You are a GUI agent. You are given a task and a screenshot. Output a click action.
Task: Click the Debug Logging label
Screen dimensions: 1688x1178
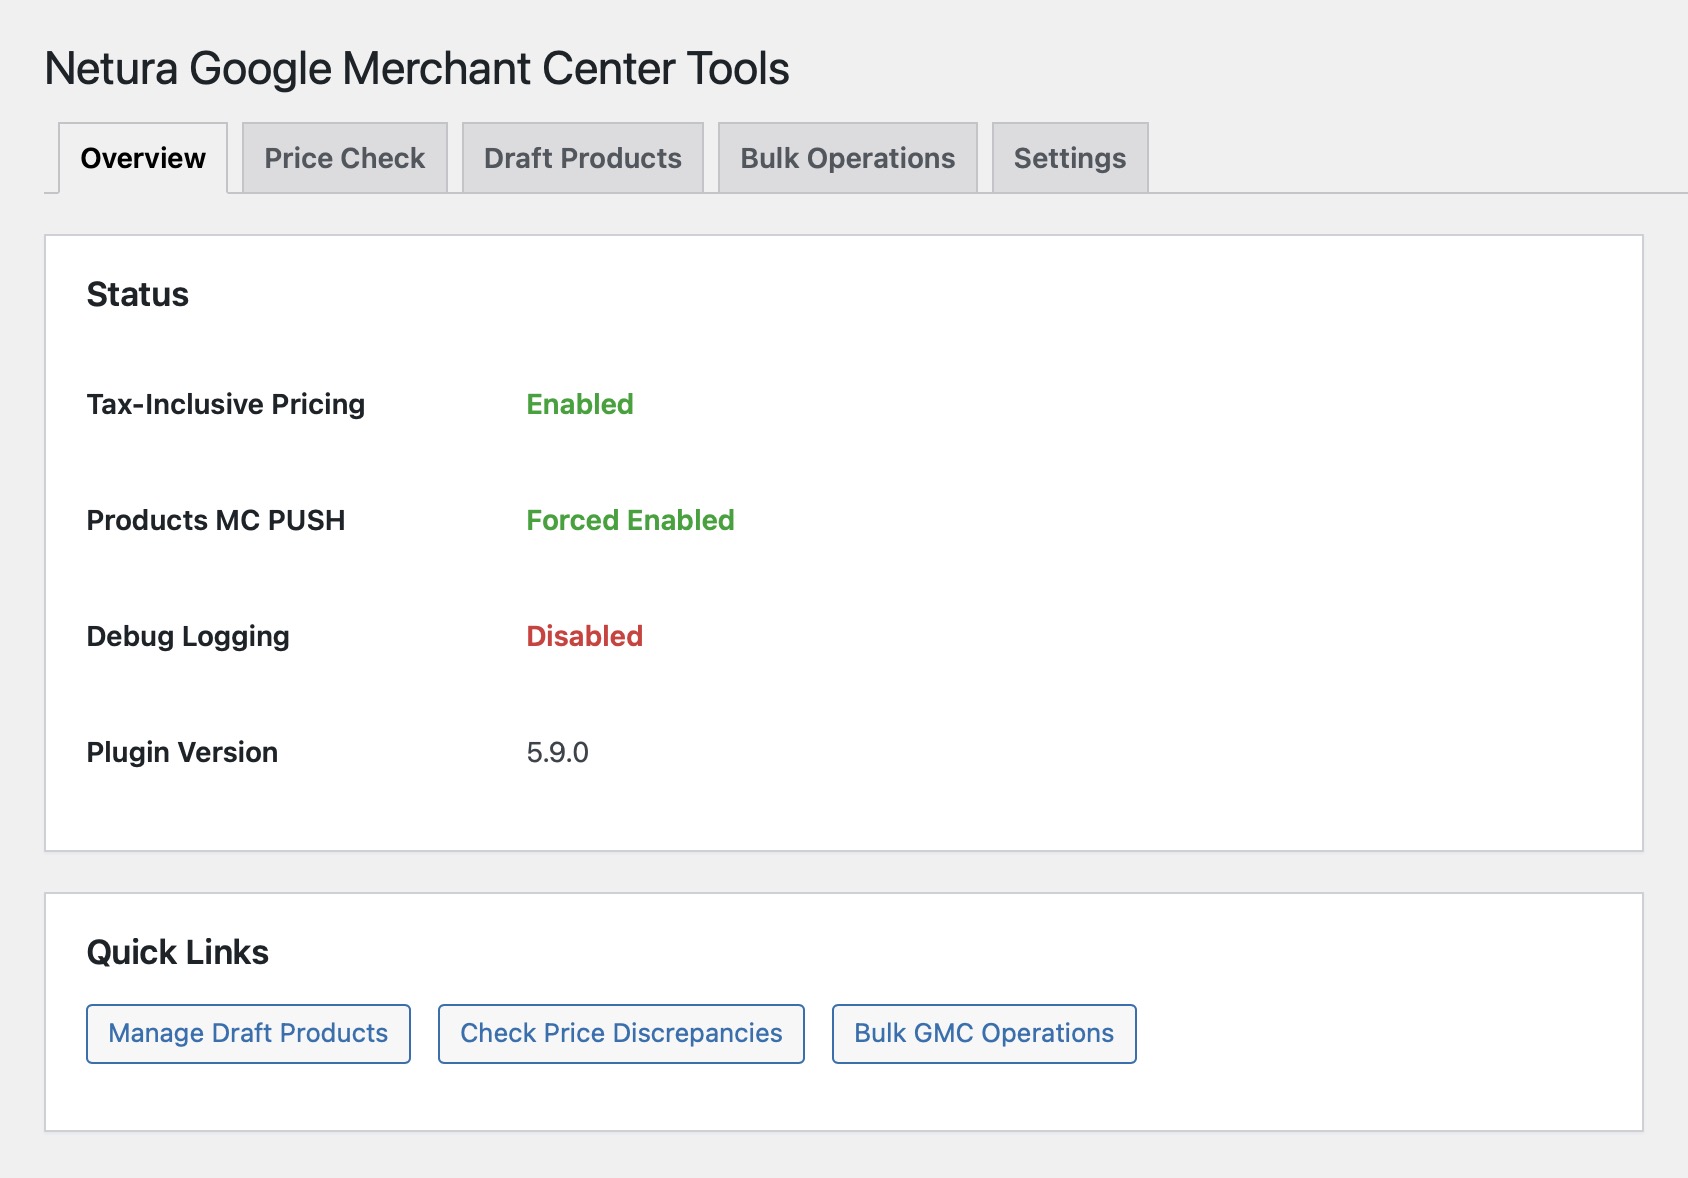(188, 635)
